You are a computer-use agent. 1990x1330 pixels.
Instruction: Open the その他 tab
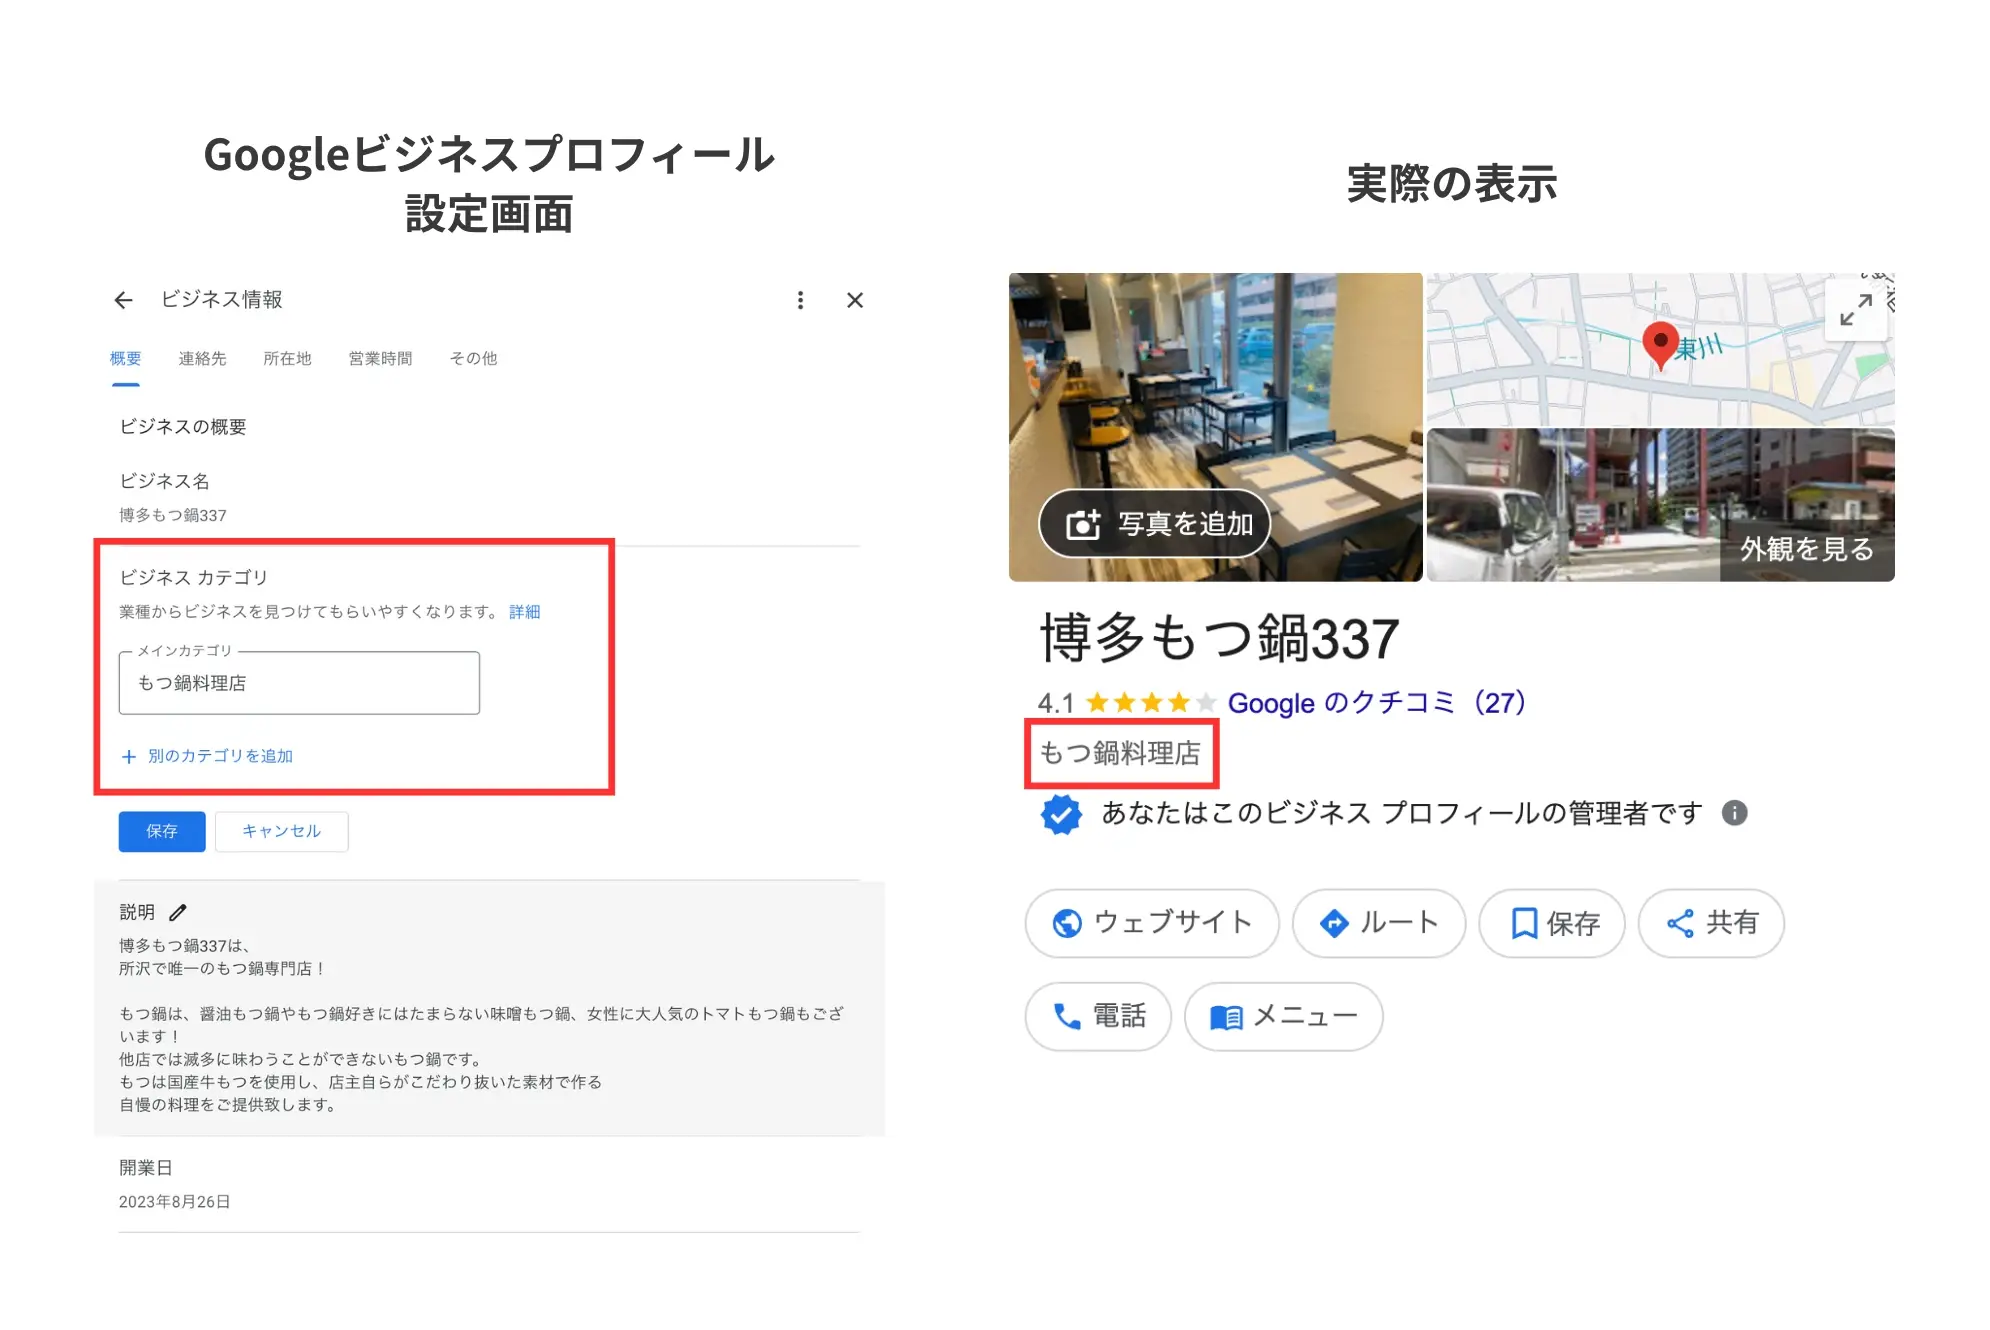pos(473,358)
